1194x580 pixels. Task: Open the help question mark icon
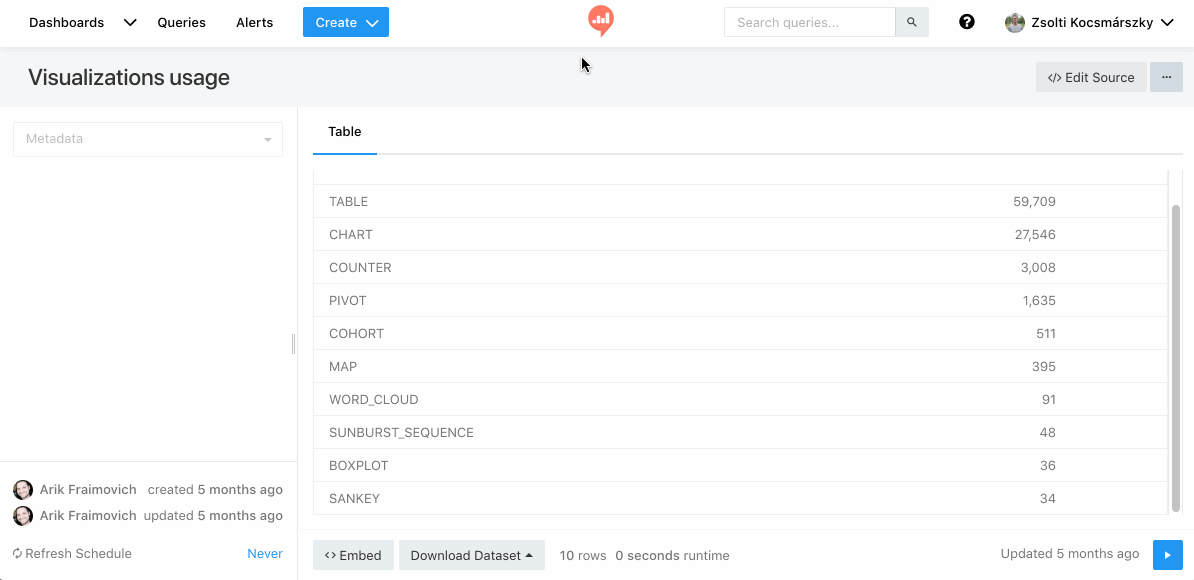coord(966,22)
